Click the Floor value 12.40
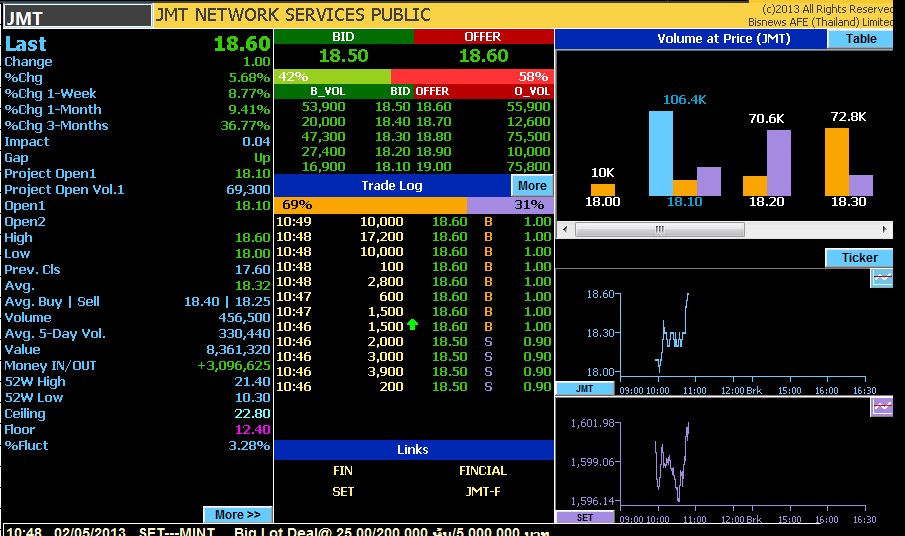Screen dimensions: 905x536 [252, 429]
